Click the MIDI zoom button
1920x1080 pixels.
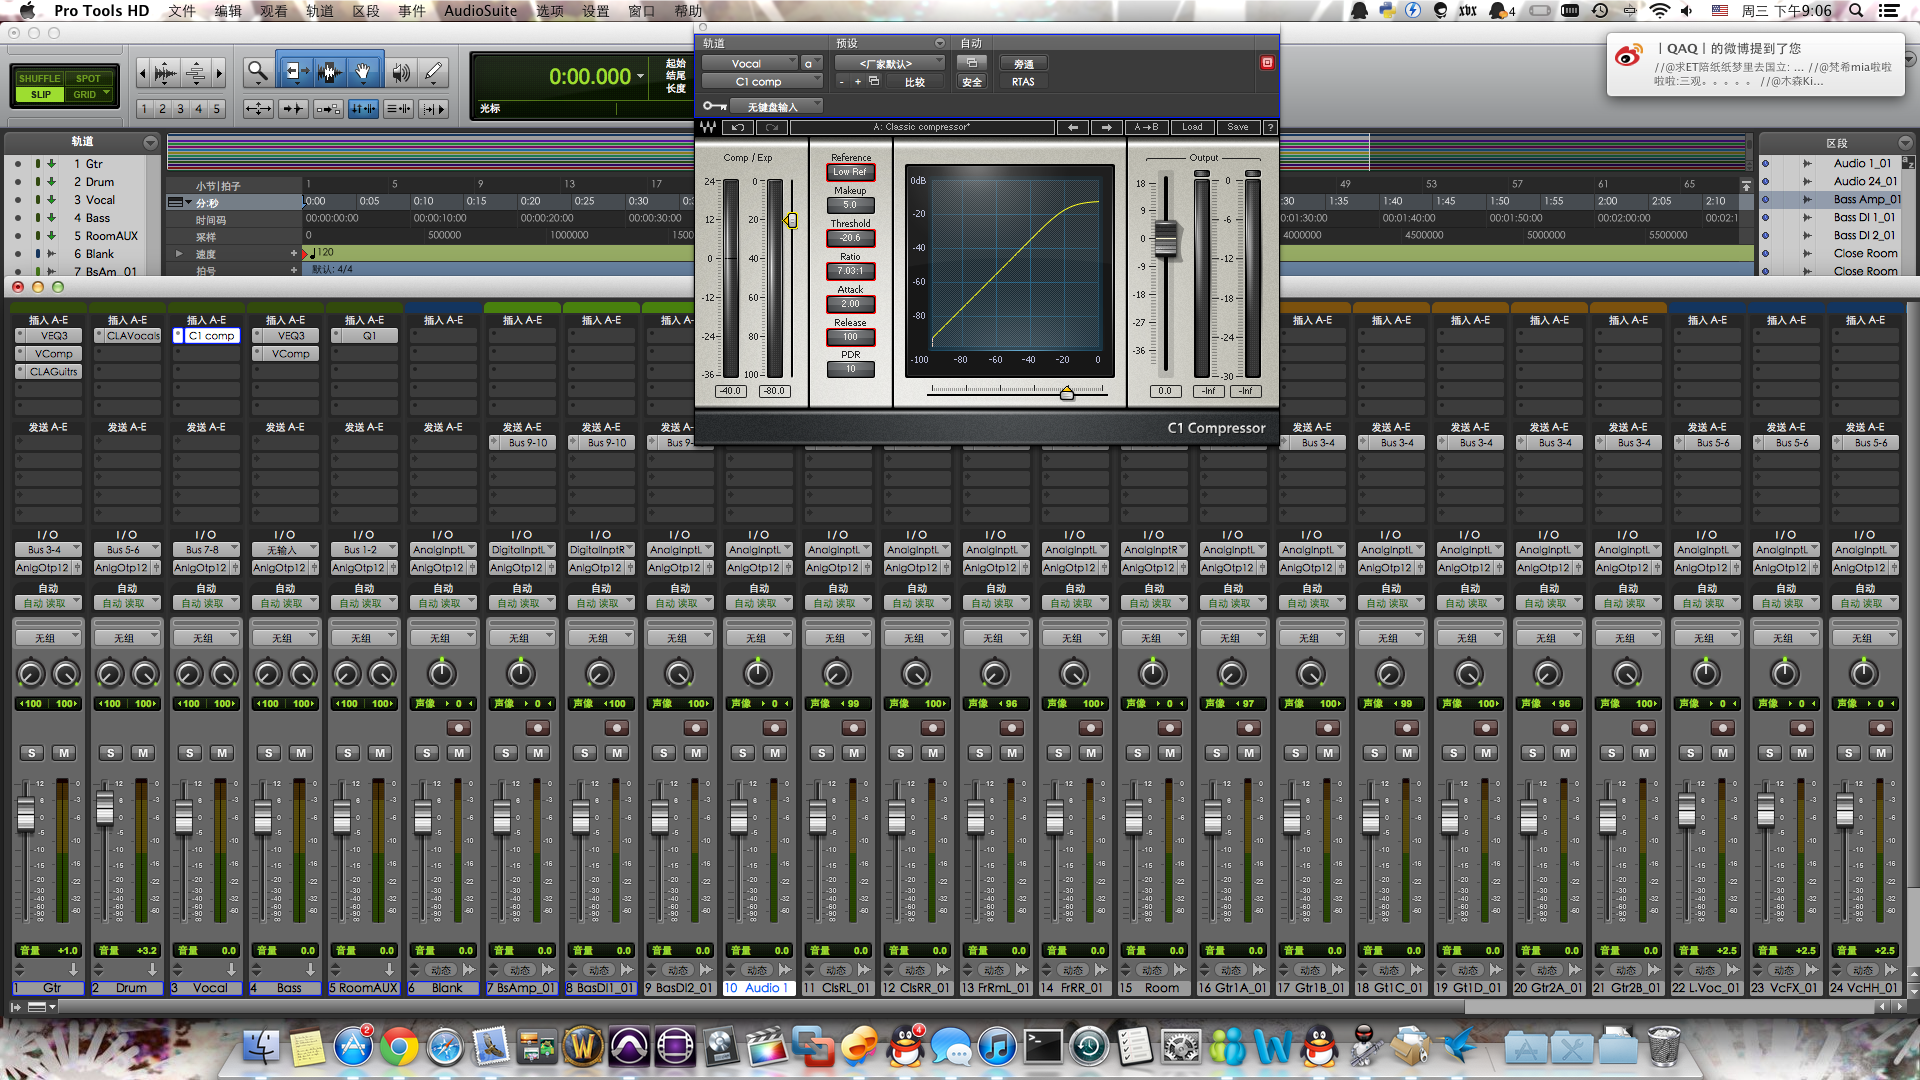[196, 73]
